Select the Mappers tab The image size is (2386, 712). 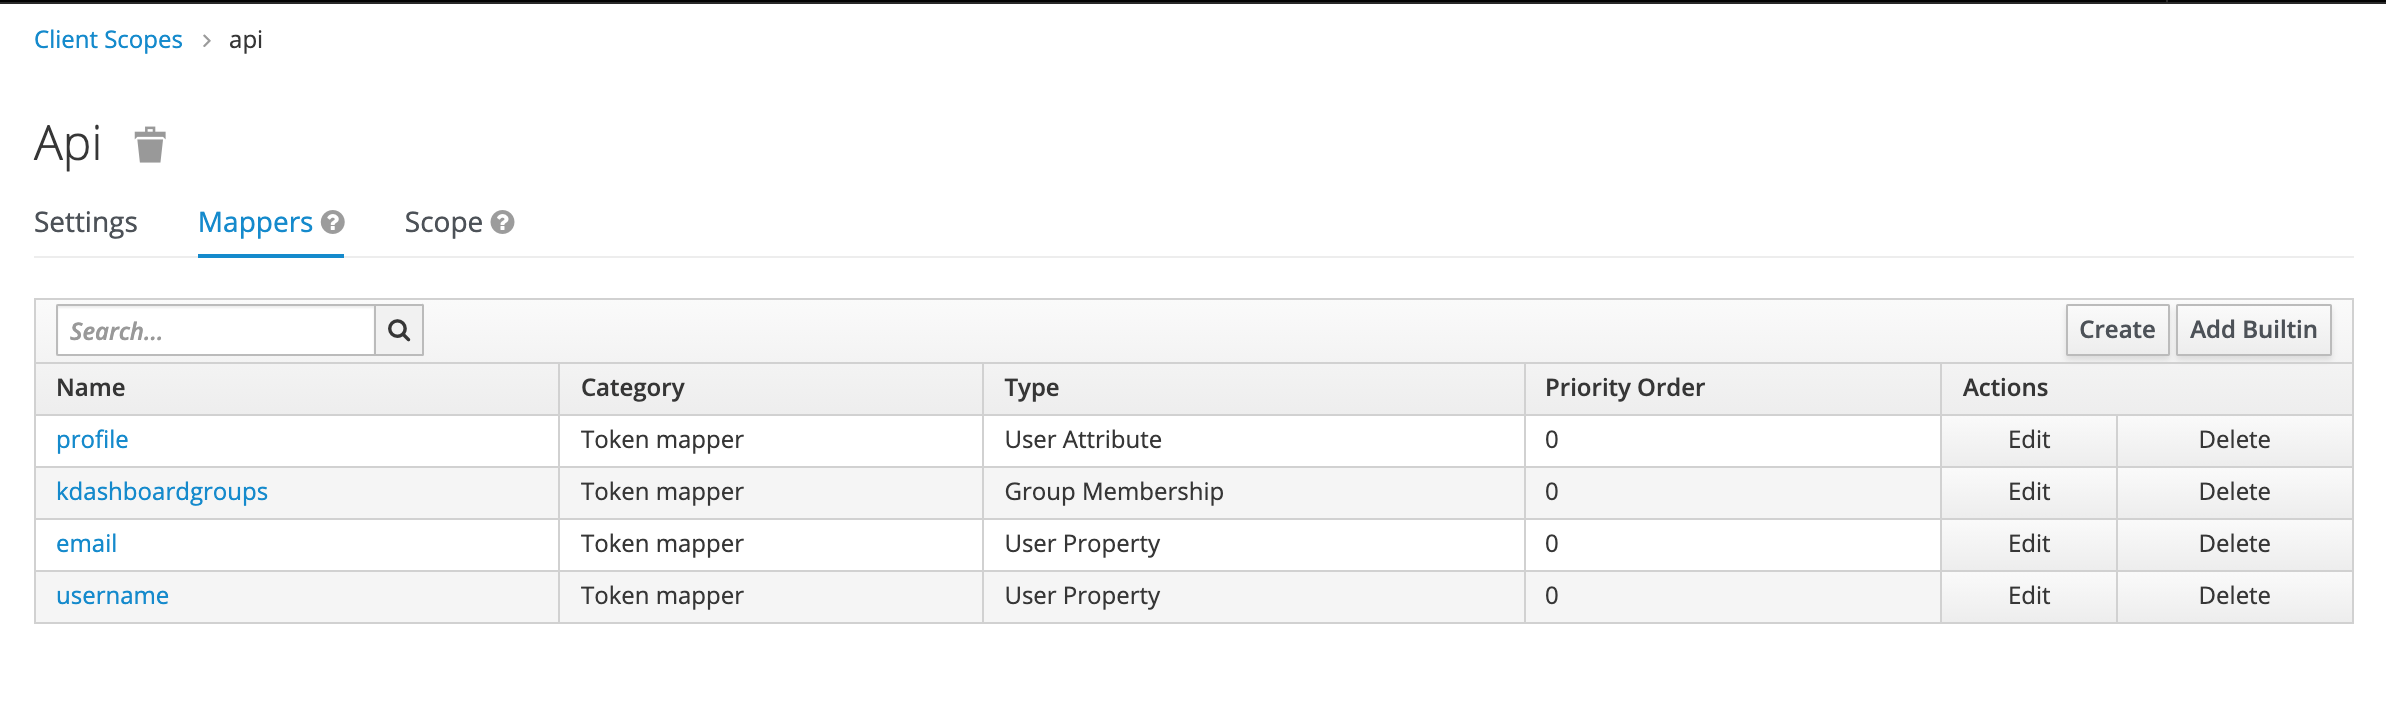pos(255,222)
